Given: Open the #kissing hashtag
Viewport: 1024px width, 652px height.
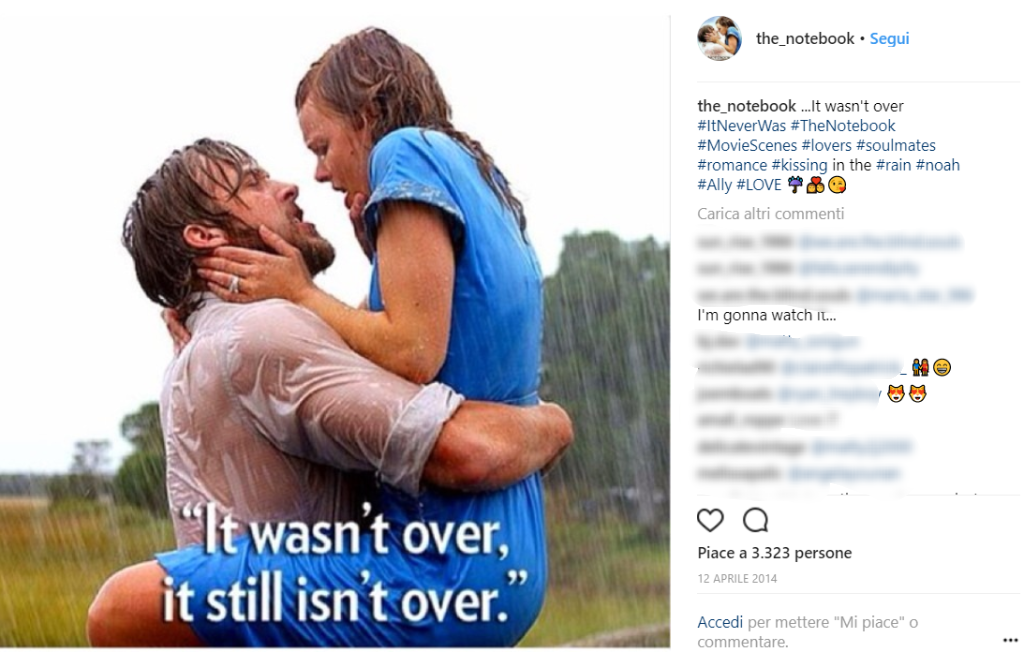Looking at the screenshot, I should [x=799, y=165].
